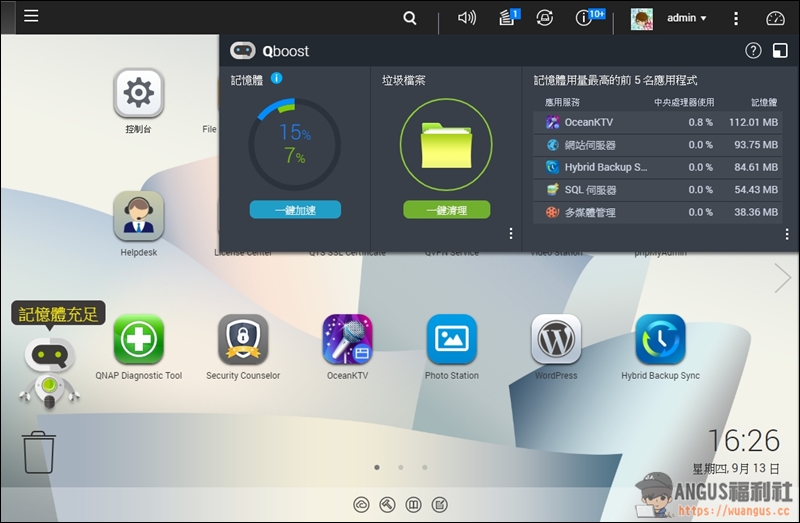The width and height of the screenshot is (800, 523).
Task: Click the 一鍵清理 clean button
Action: [447, 210]
